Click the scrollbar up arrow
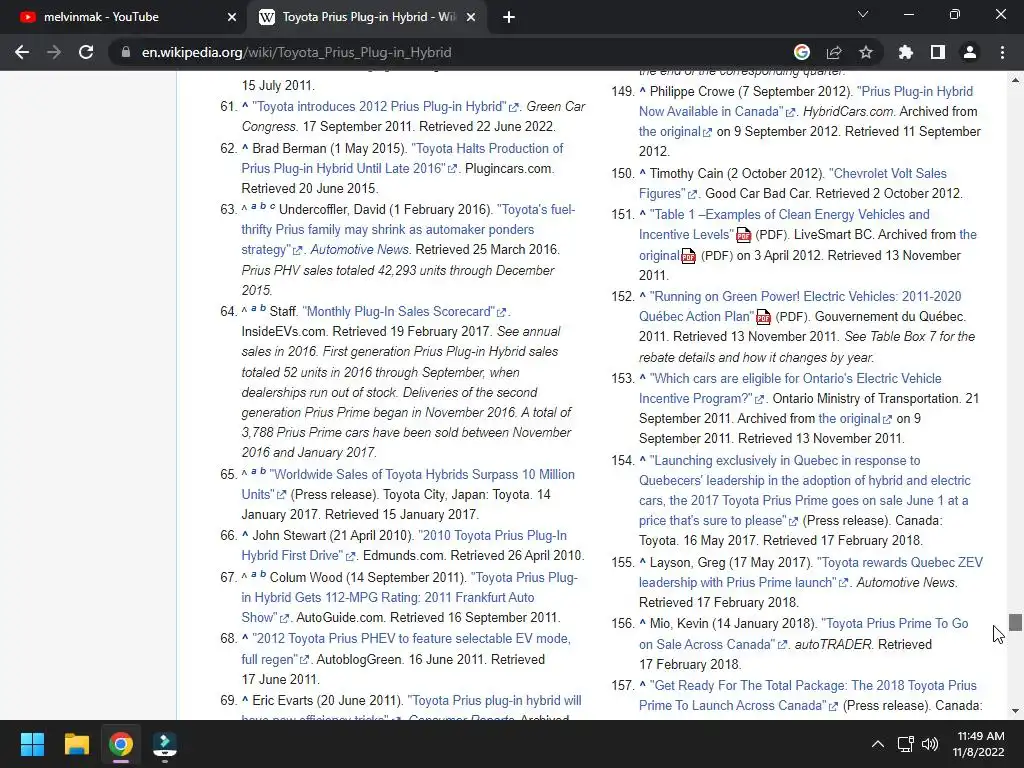This screenshot has height=768, width=1024. (x=1015, y=80)
